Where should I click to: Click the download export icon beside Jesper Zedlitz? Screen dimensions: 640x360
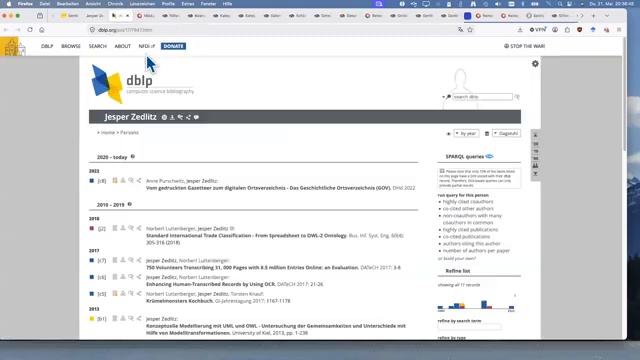[x=172, y=117]
